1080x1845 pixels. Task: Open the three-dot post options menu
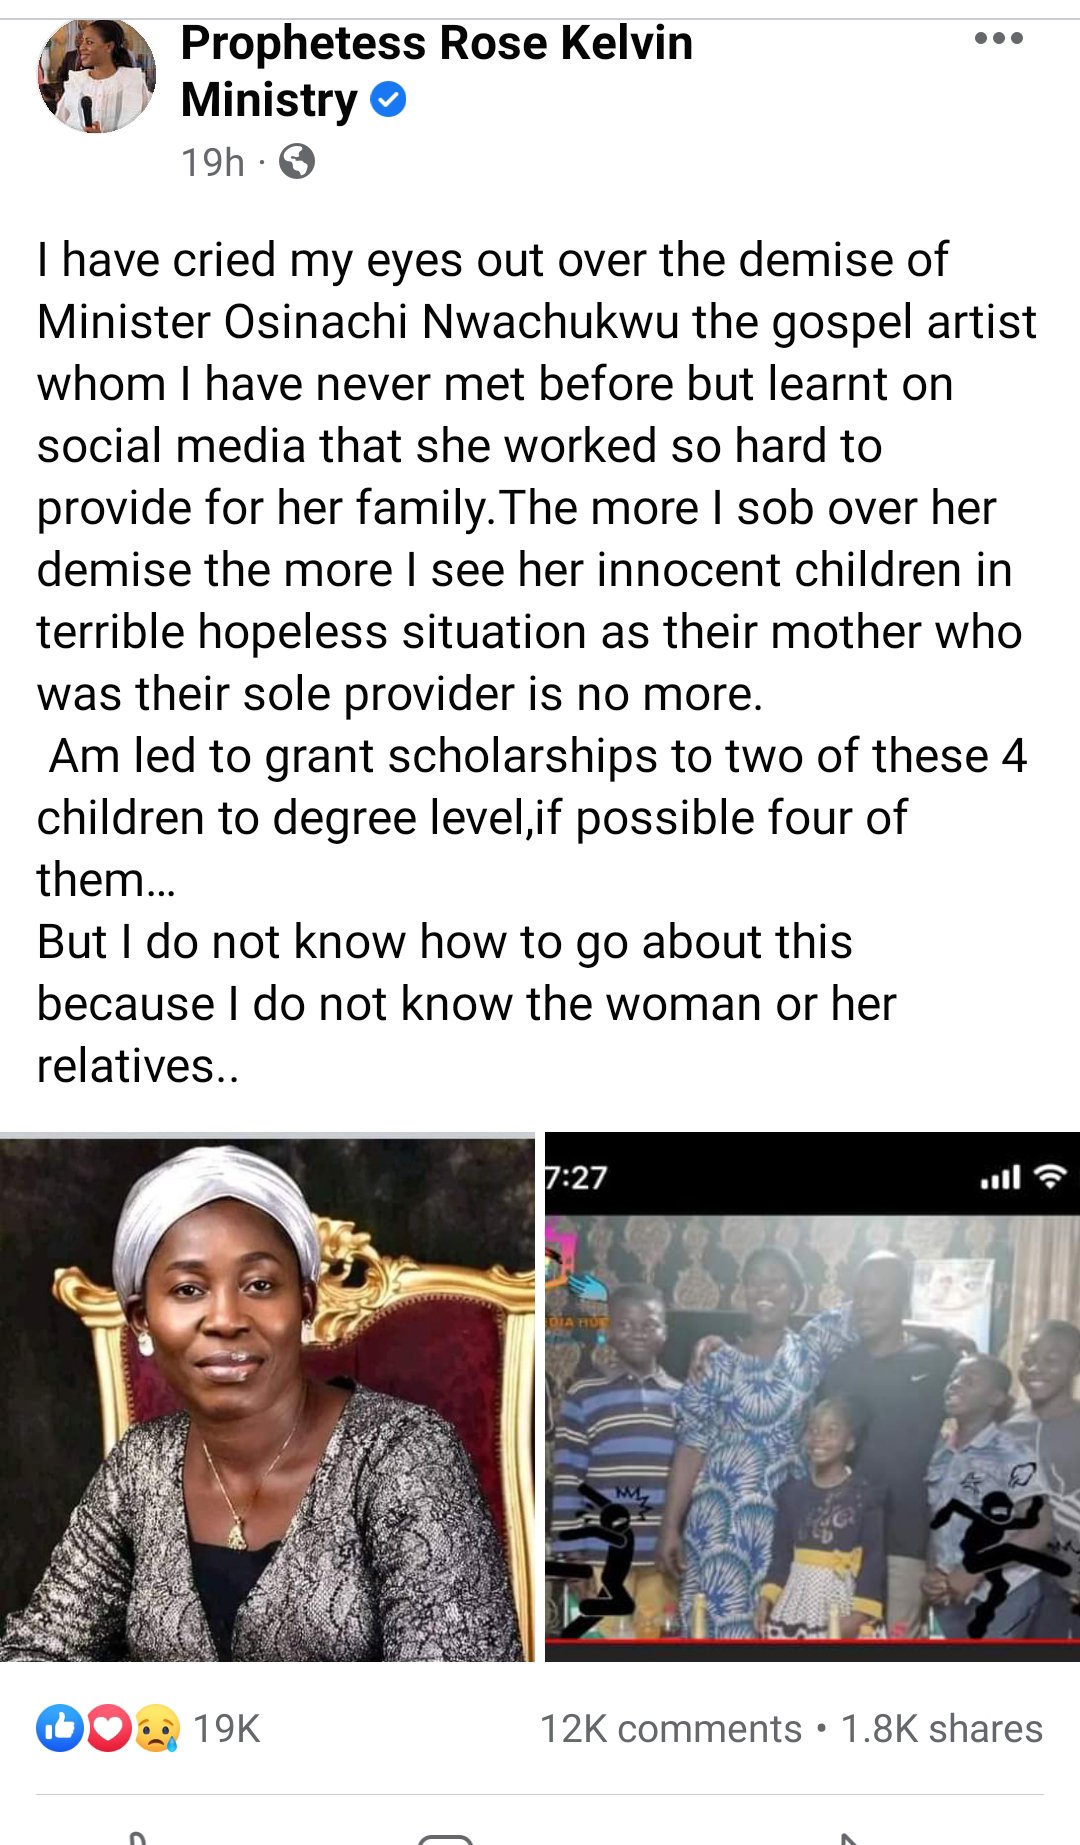pos(998,39)
